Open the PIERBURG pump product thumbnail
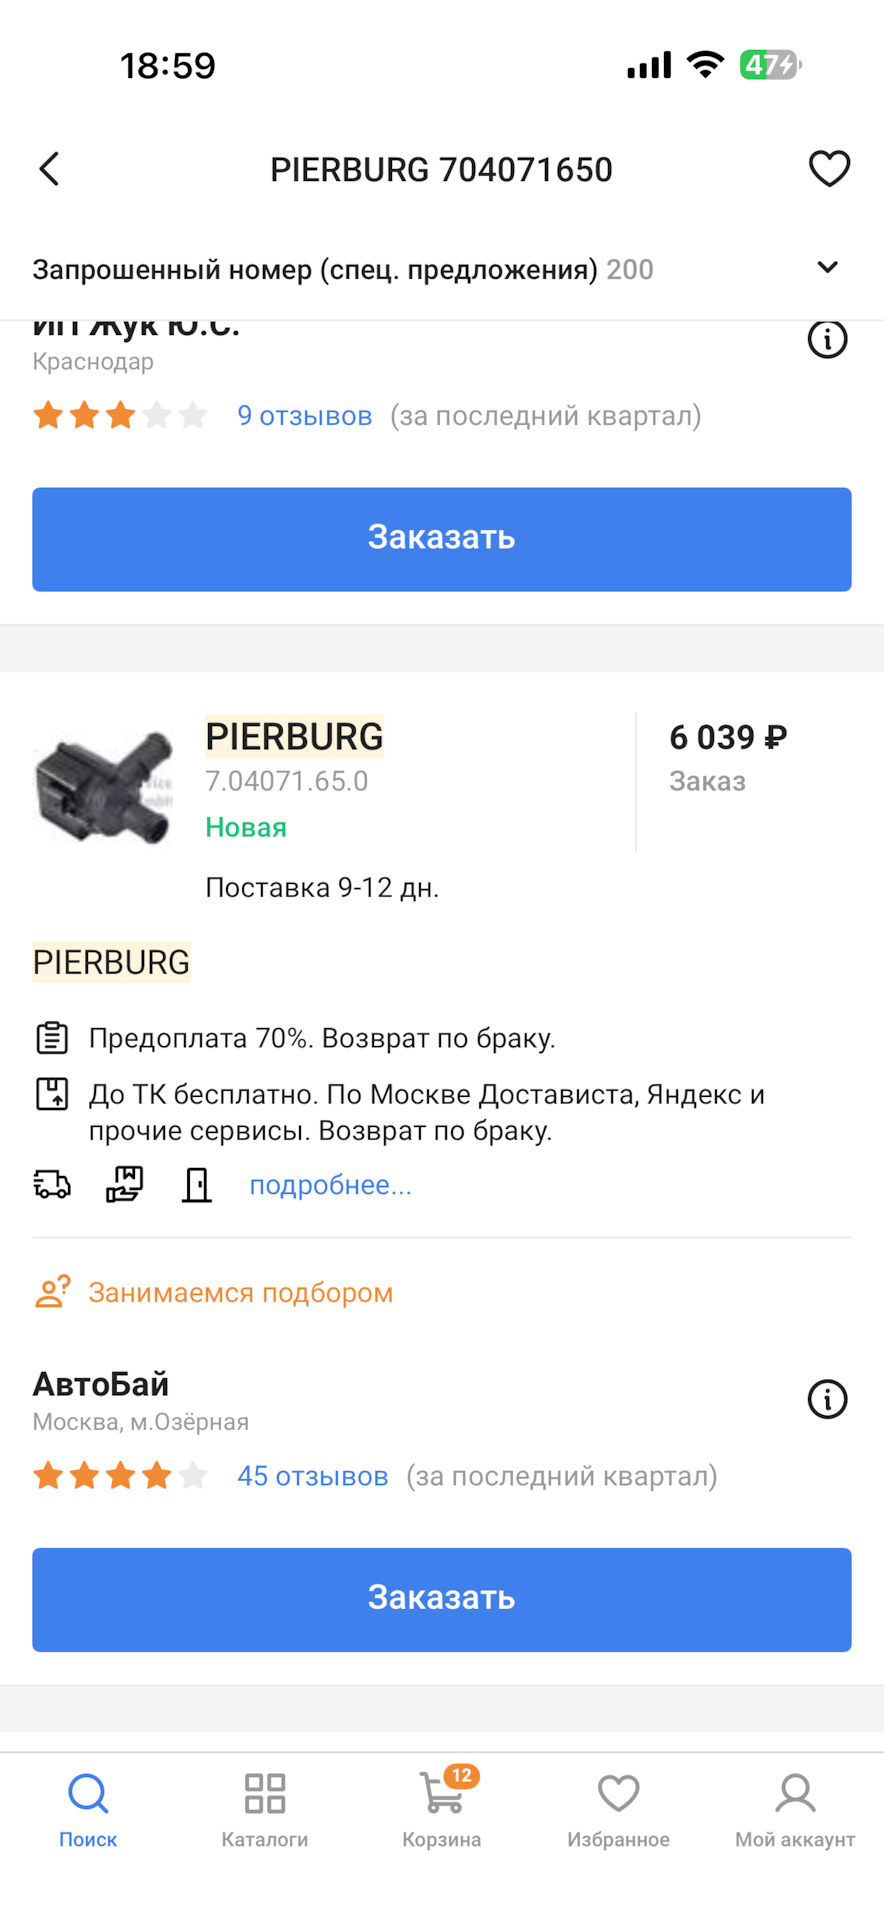Viewport: 884px width, 1920px height. (104, 786)
